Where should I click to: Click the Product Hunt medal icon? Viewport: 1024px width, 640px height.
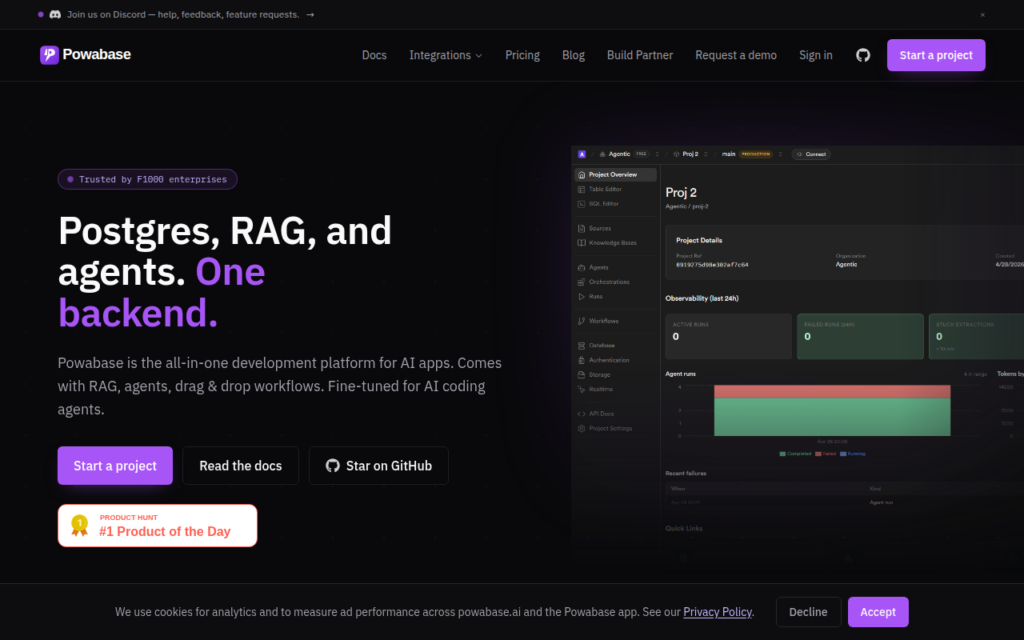coord(80,525)
